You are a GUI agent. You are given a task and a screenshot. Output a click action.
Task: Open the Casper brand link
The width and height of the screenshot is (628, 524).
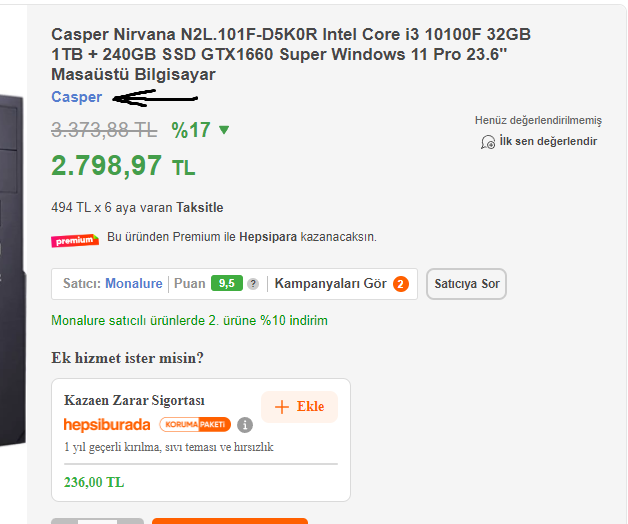[76, 97]
